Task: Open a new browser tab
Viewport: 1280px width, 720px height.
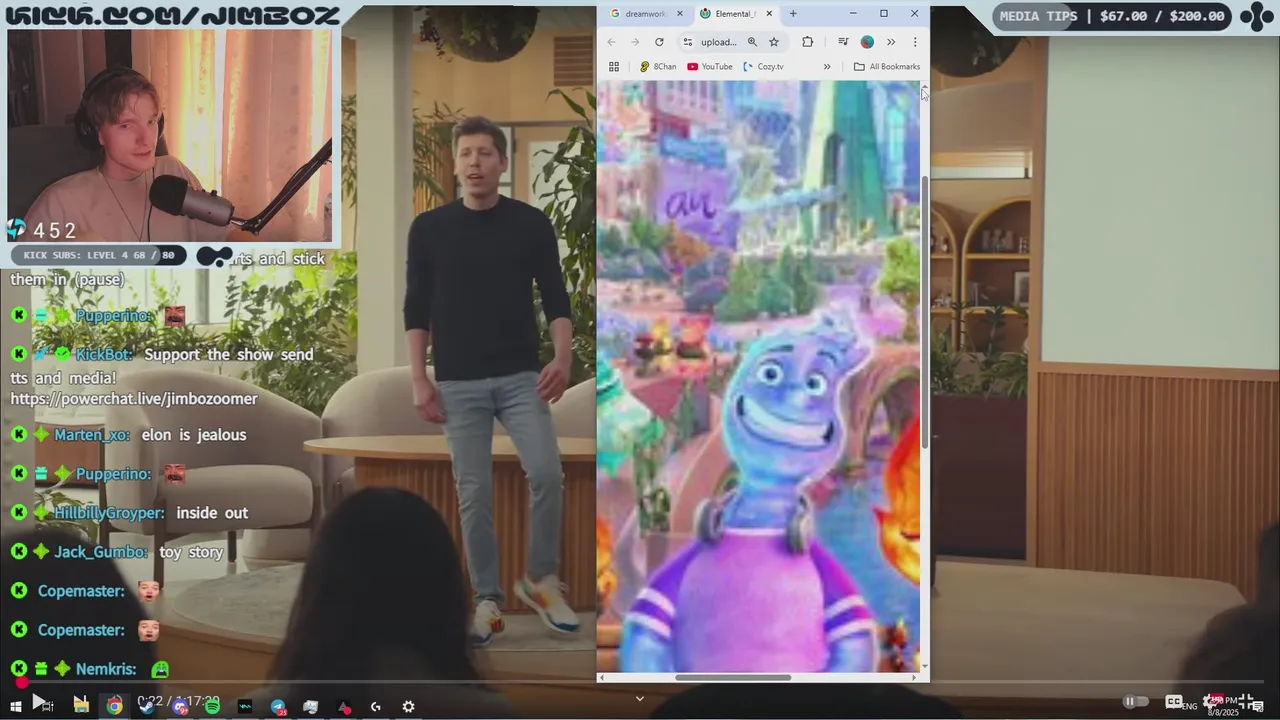Action: (793, 14)
